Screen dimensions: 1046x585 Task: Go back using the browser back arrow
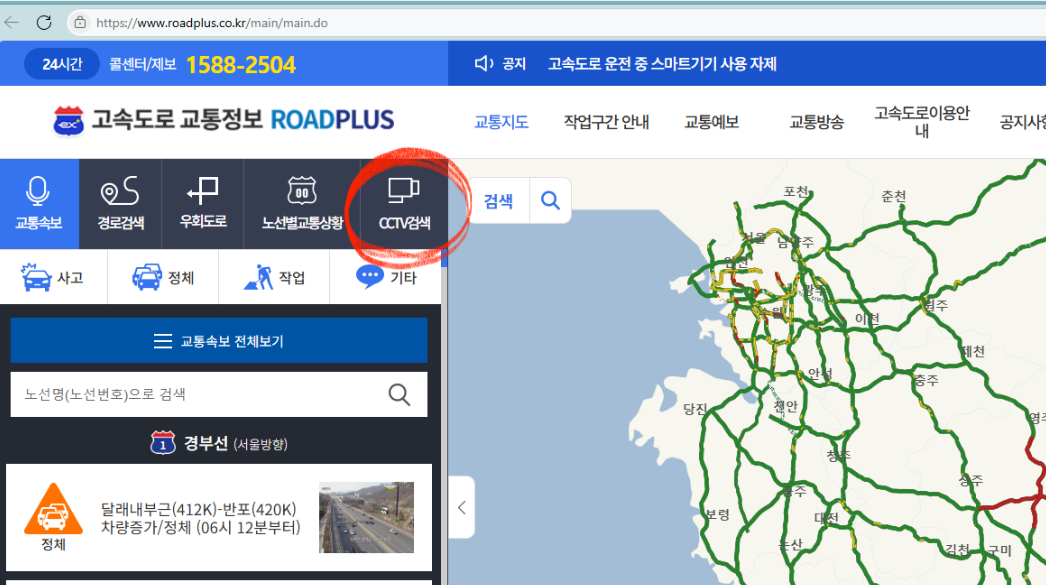pyautogui.click(x=12, y=23)
